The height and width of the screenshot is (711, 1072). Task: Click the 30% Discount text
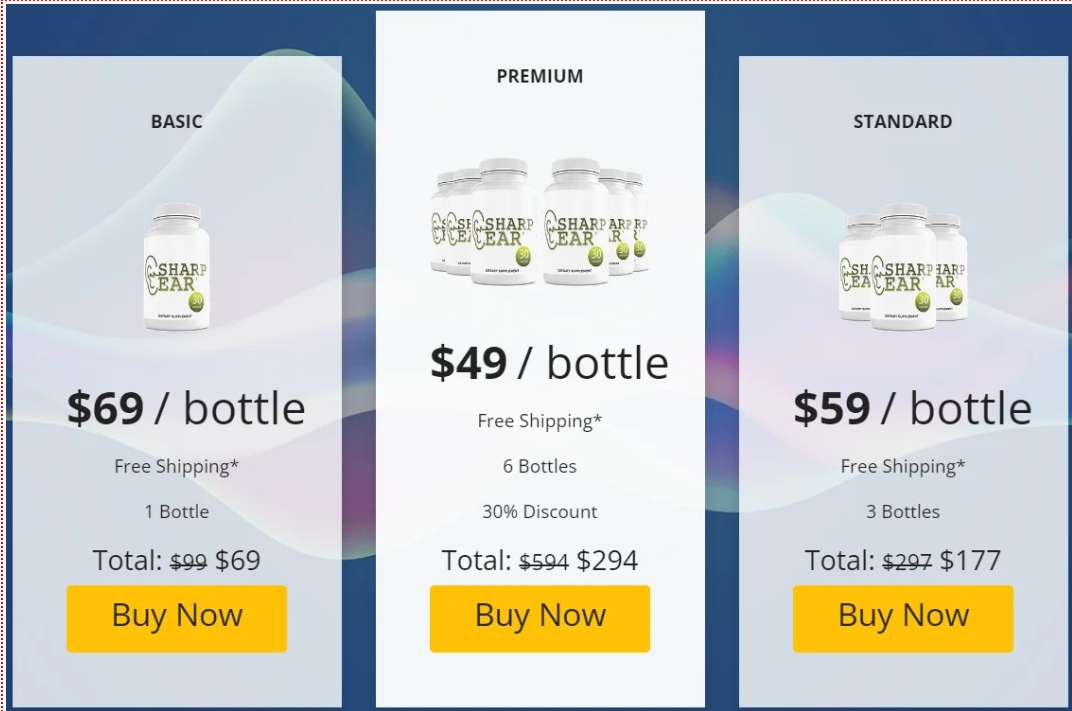click(540, 512)
